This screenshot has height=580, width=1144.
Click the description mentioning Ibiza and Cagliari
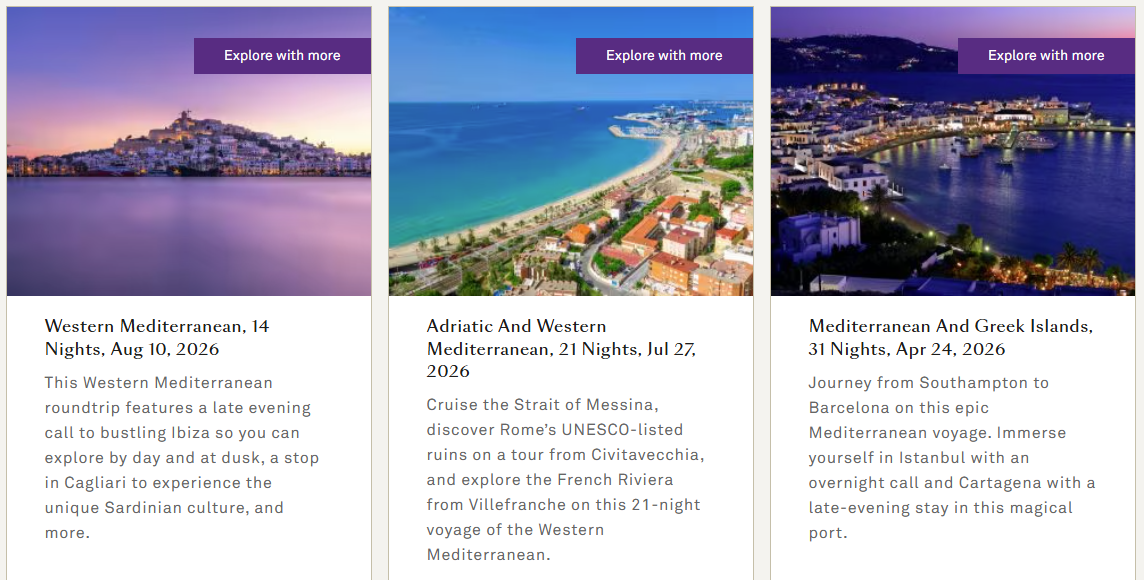[x=182, y=457]
